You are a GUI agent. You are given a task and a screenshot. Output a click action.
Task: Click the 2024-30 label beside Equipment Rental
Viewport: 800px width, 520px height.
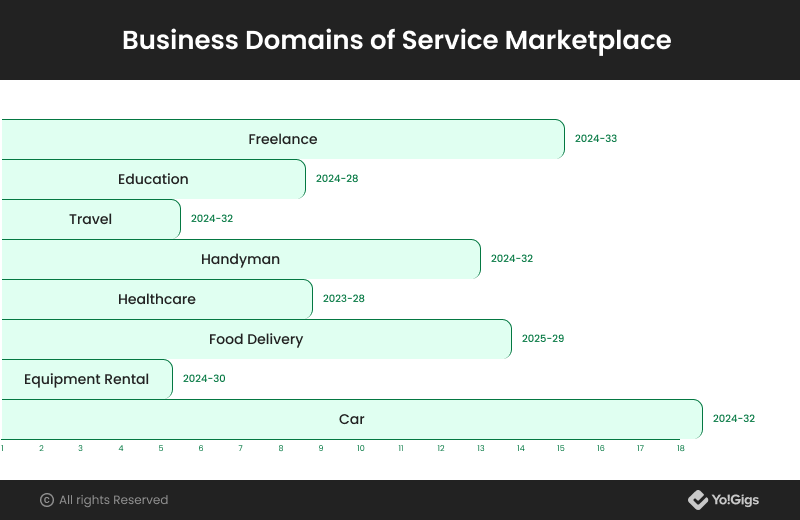tap(204, 379)
